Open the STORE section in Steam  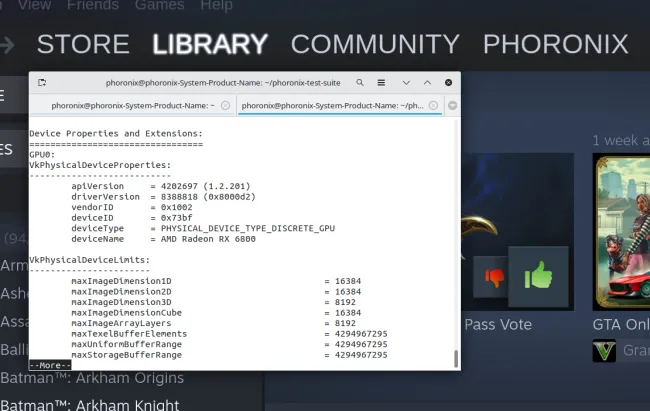[x=83, y=44]
